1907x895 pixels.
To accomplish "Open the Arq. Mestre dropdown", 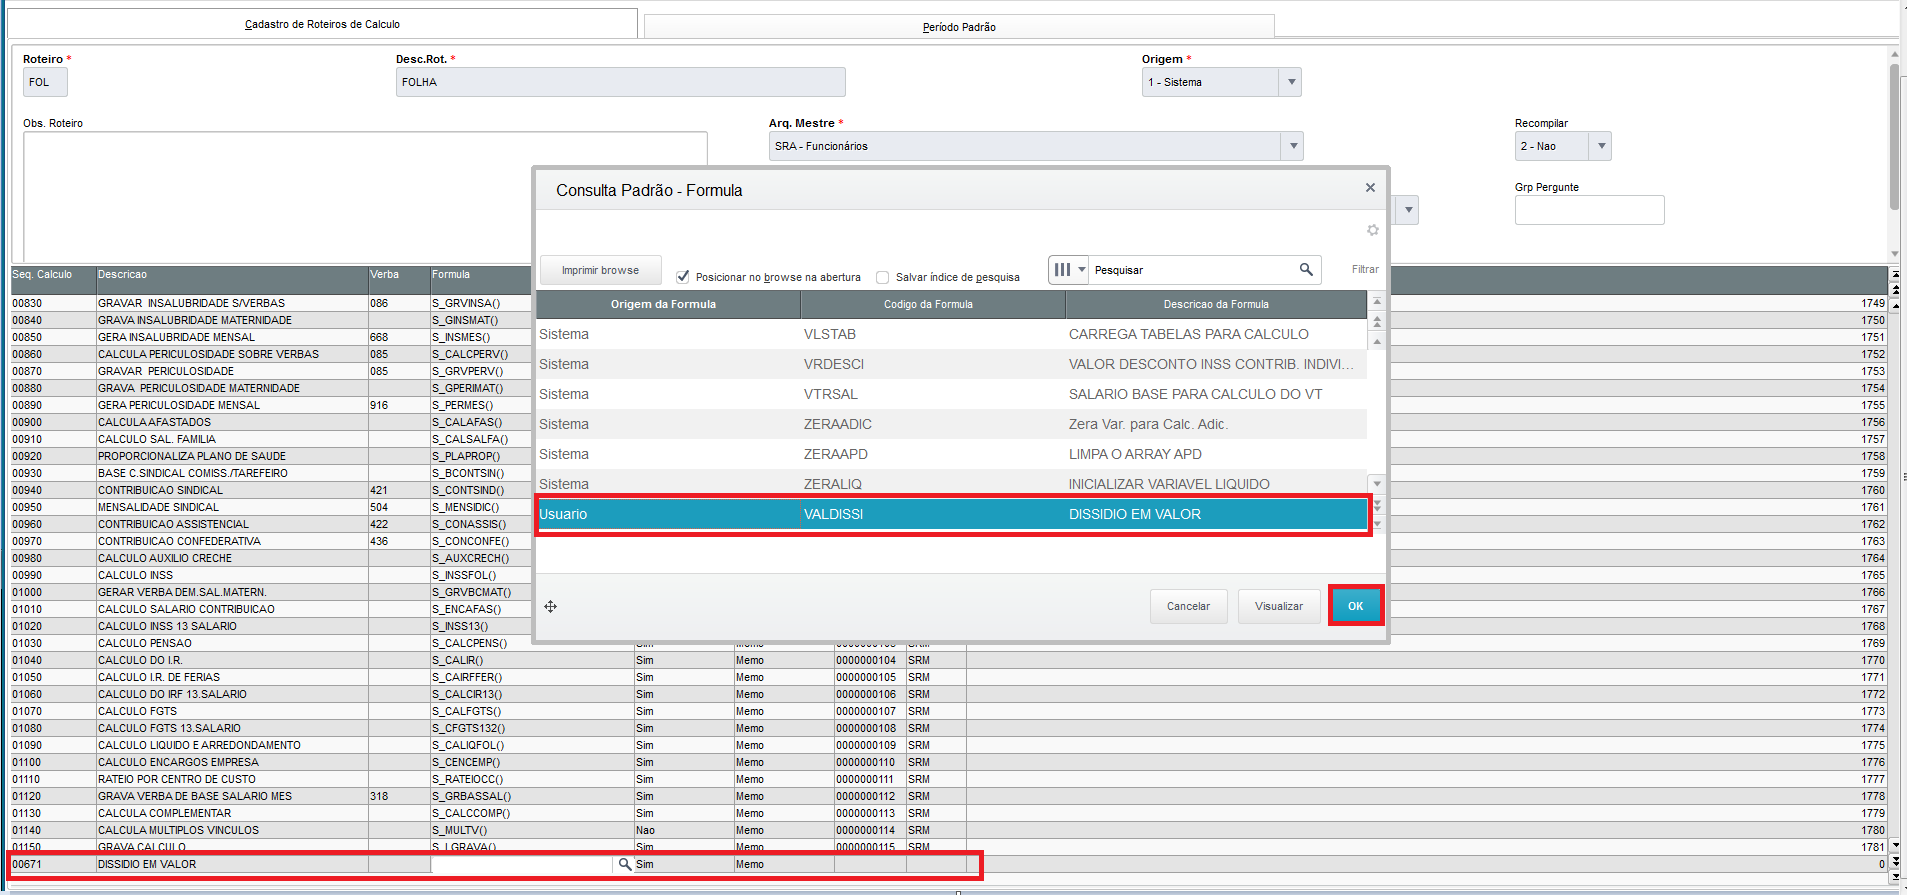I will 1293,146.
